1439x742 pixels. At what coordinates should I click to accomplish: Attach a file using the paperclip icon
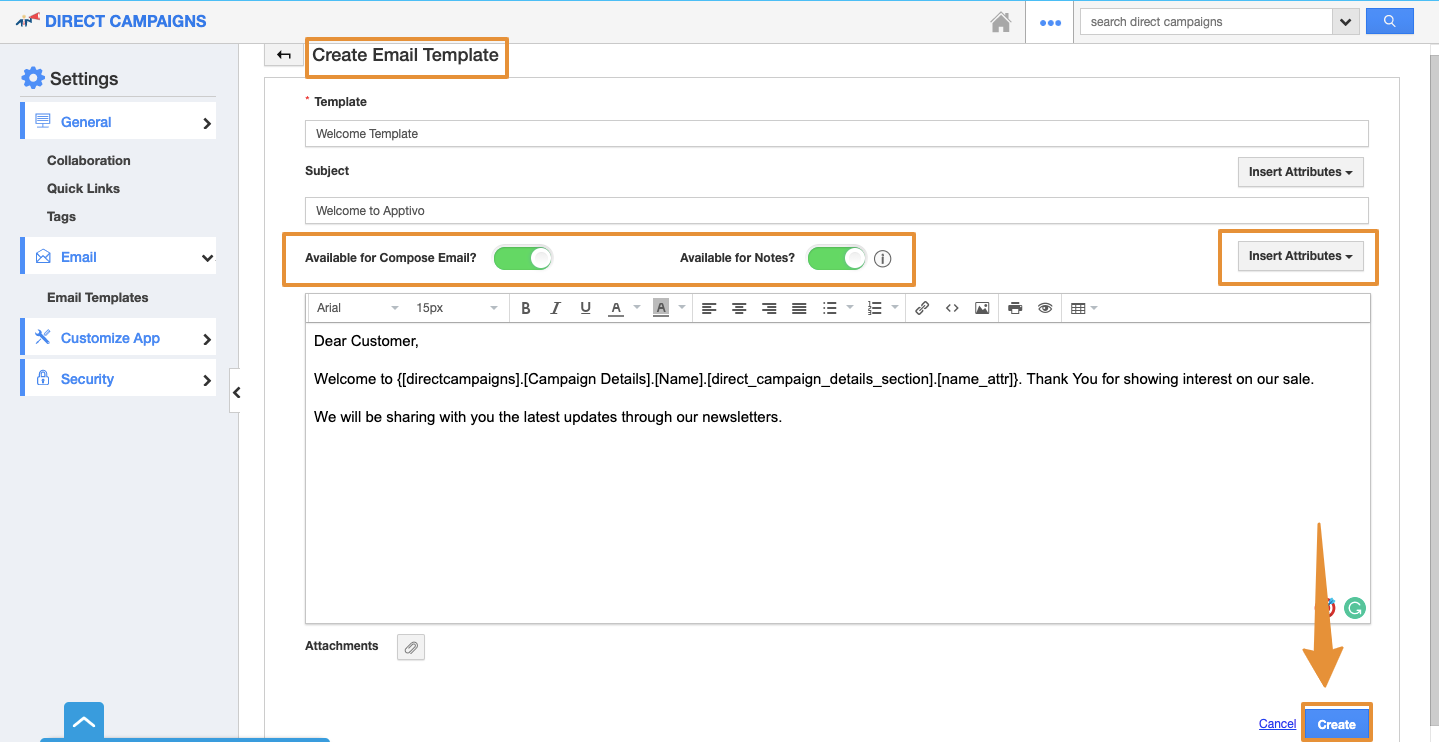pyautogui.click(x=410, y=647)
